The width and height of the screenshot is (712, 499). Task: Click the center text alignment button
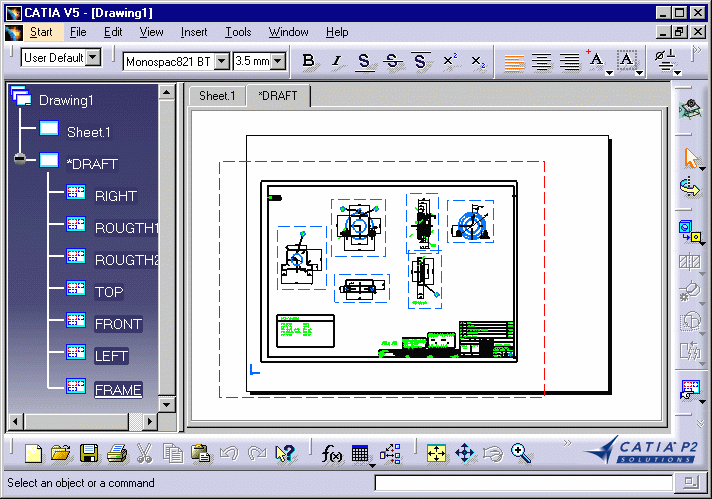[542, 61]
